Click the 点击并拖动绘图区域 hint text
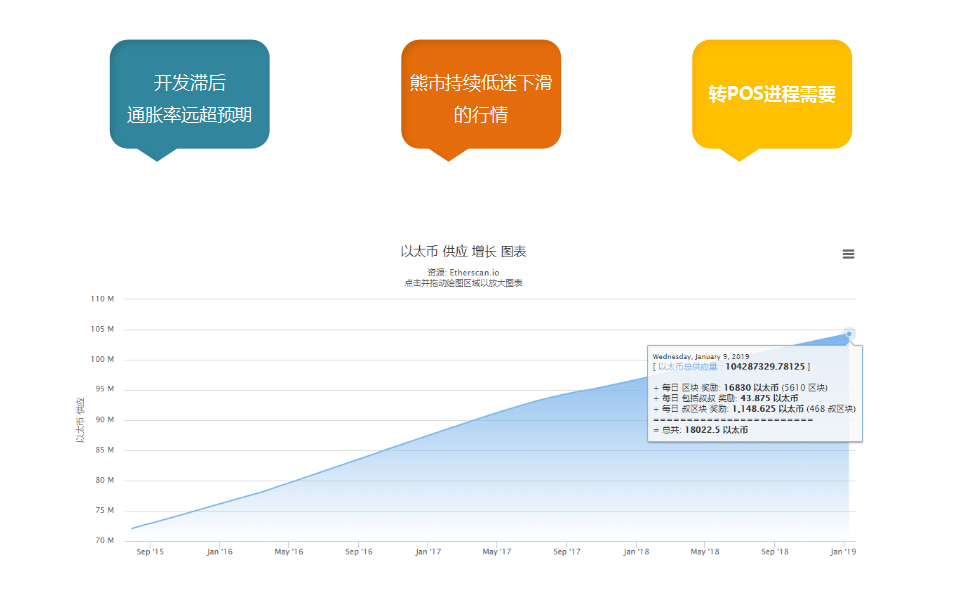 (x=463, y=283)
